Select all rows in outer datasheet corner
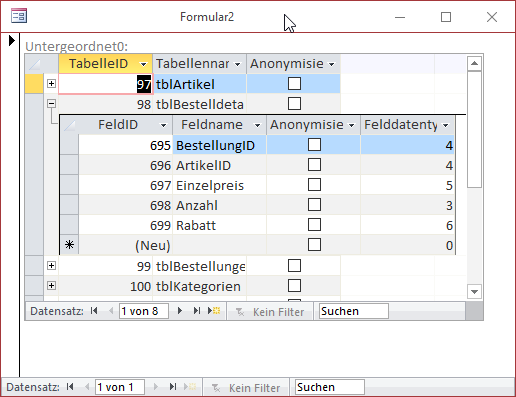Image resolution: width=516 pixels, height=397 pixels. pos(34,64)
